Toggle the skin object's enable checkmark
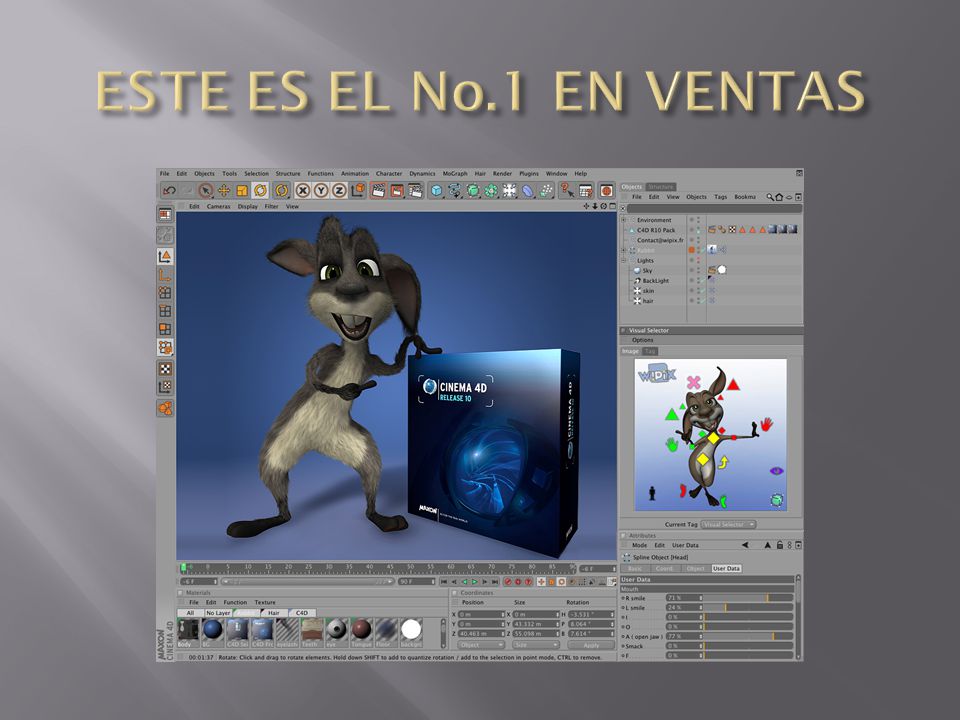This screenshot has width=960, height=720. coord(701,291)
